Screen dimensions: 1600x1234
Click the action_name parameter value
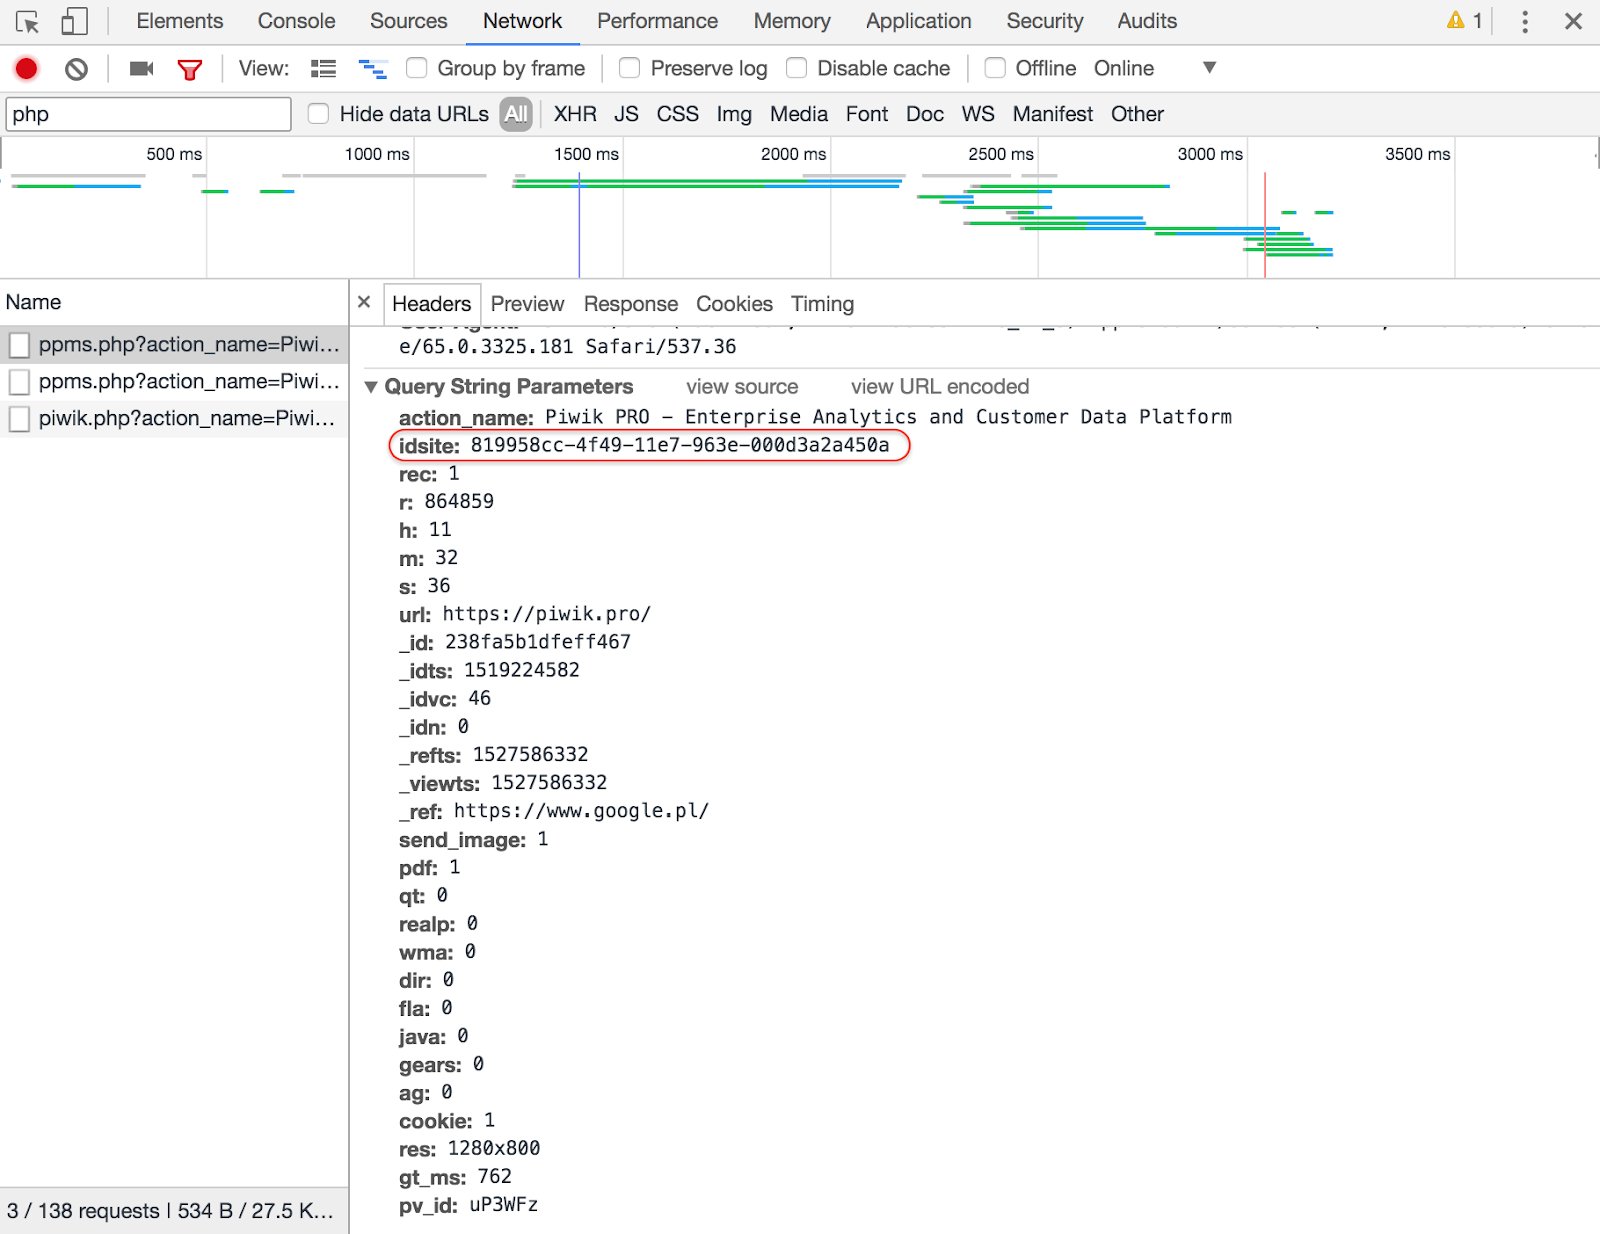coord(888,417)
